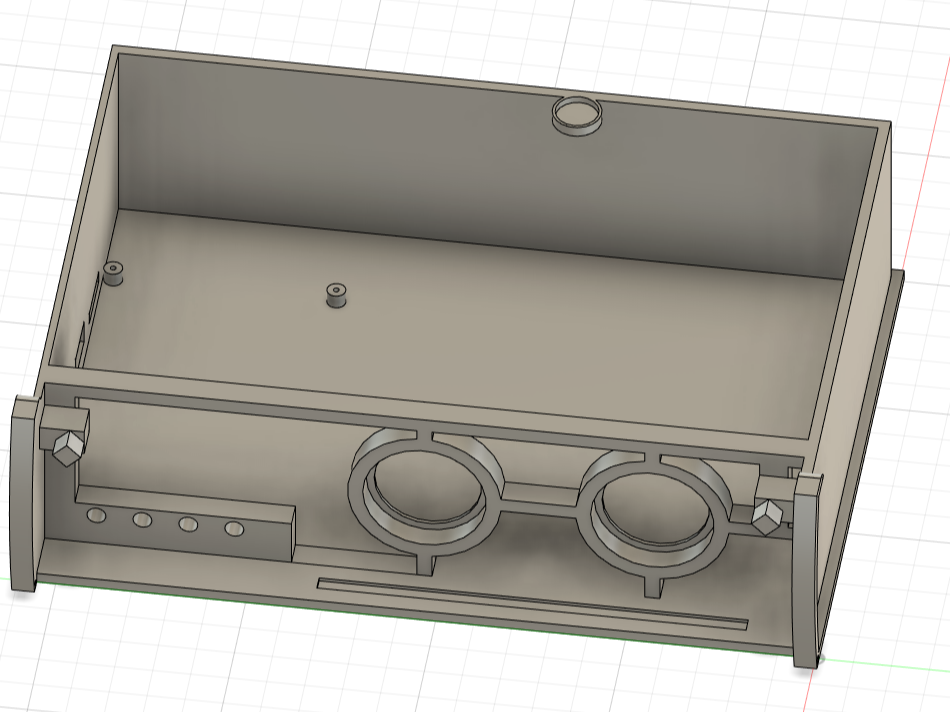Screen dimensions: 950x712
Task: Select the standoff post in the middle of the floor
Action: pyautogui.click(x=336, y=294)
